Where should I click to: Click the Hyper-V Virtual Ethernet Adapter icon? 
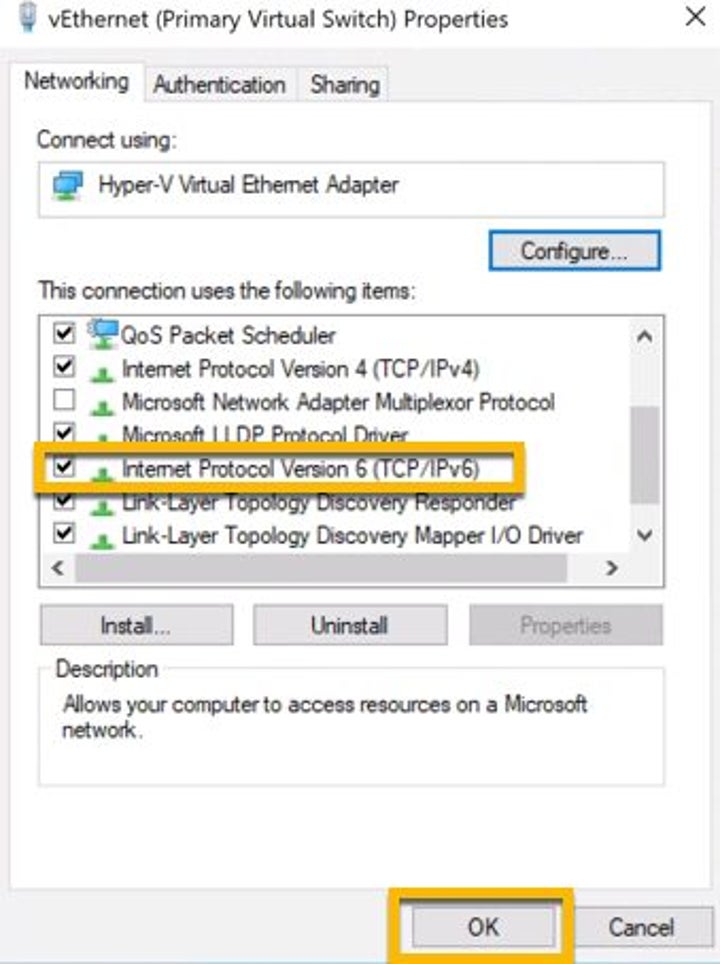point(68,185)
